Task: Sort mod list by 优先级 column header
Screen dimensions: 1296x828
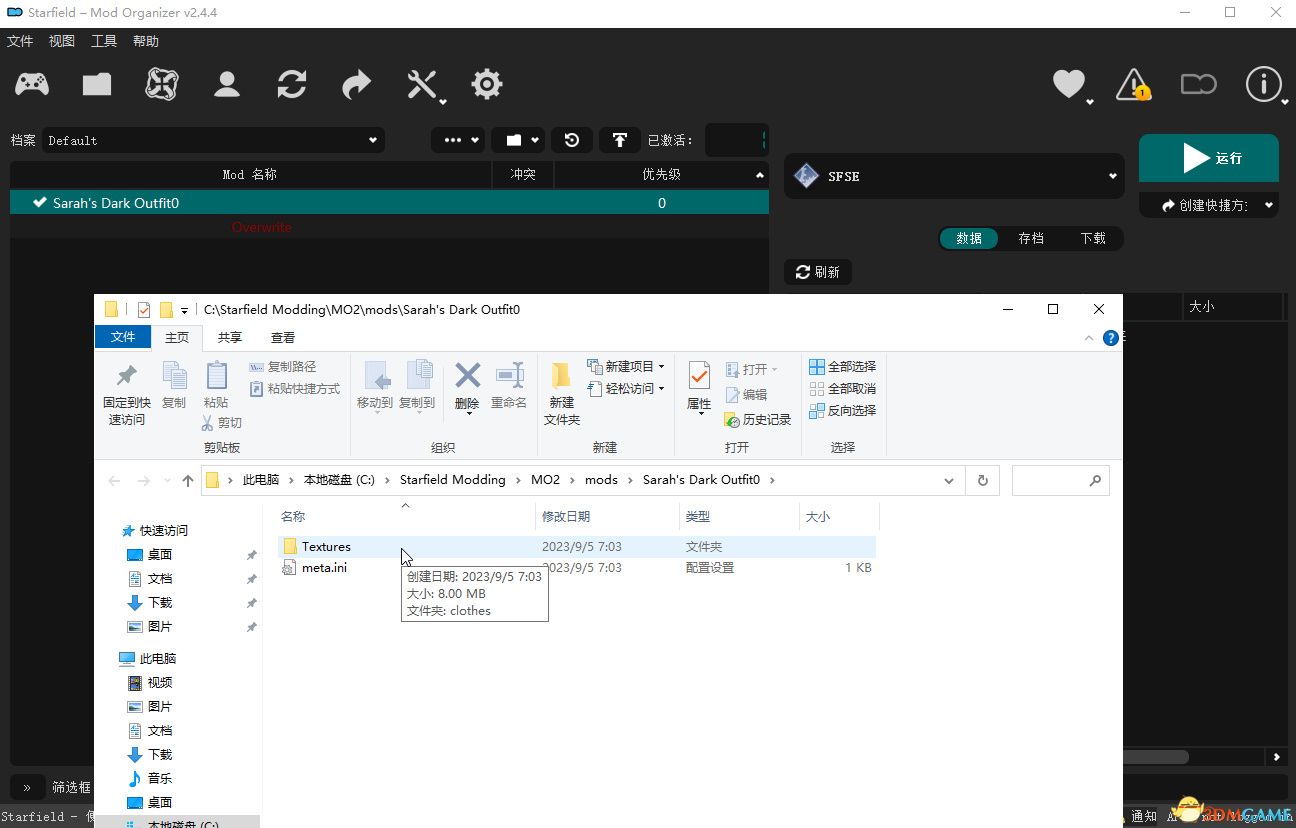Action: [661, 174]
